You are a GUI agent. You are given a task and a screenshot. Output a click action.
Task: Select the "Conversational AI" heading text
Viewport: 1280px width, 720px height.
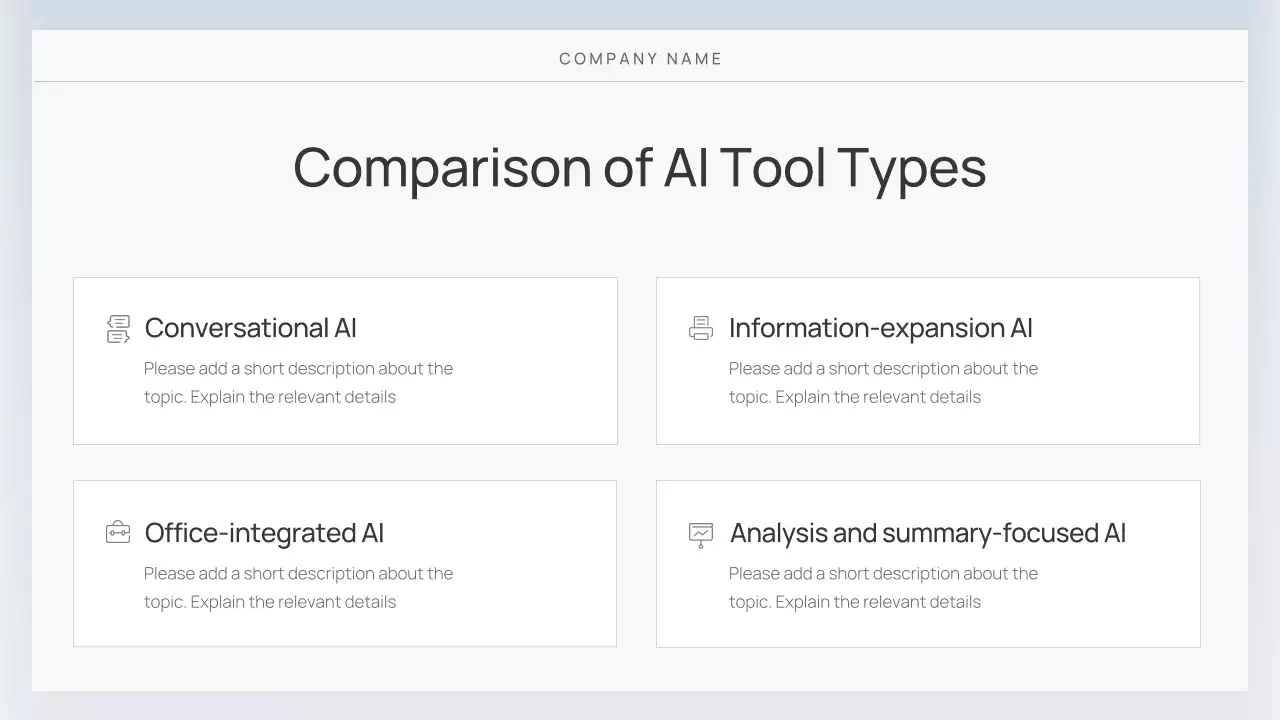(250, 328)
